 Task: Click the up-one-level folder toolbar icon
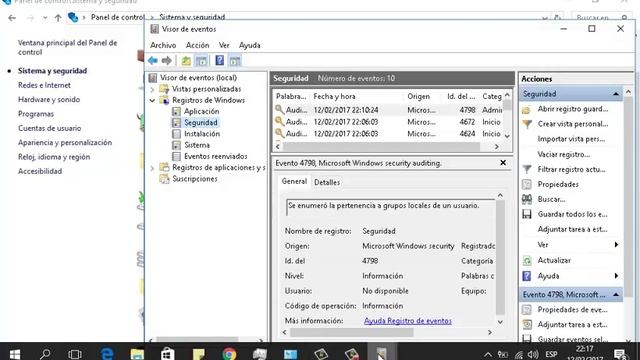186,61
